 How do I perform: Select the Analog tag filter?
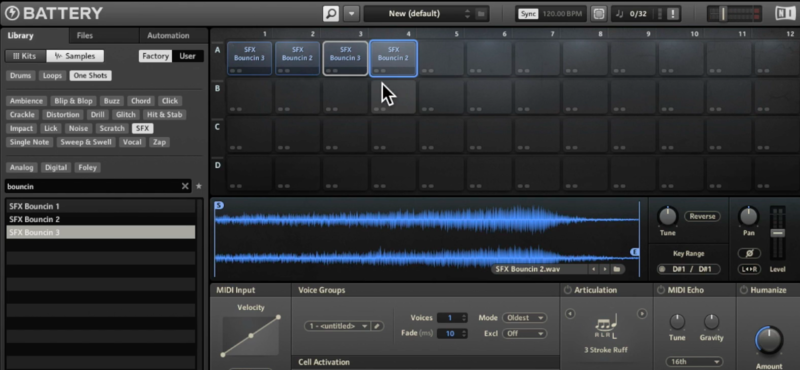click(x=21, y=167)
